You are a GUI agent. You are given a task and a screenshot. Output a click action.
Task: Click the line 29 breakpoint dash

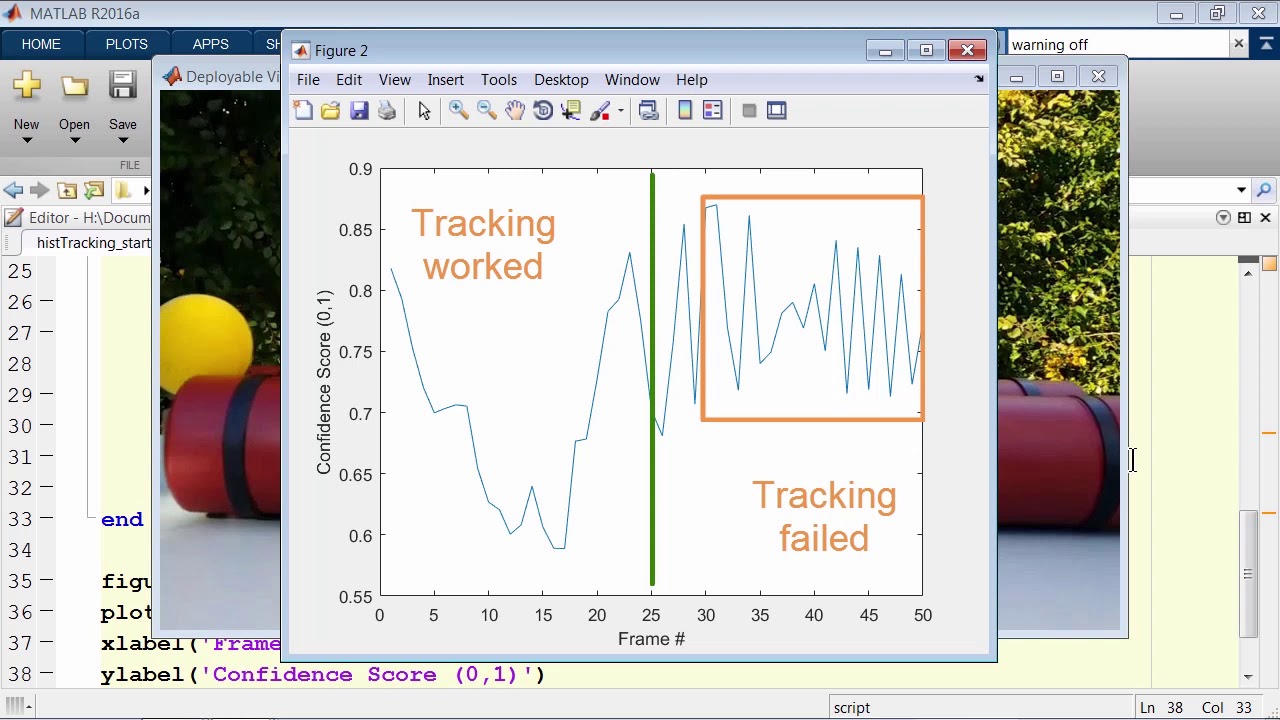click(47, 395)
